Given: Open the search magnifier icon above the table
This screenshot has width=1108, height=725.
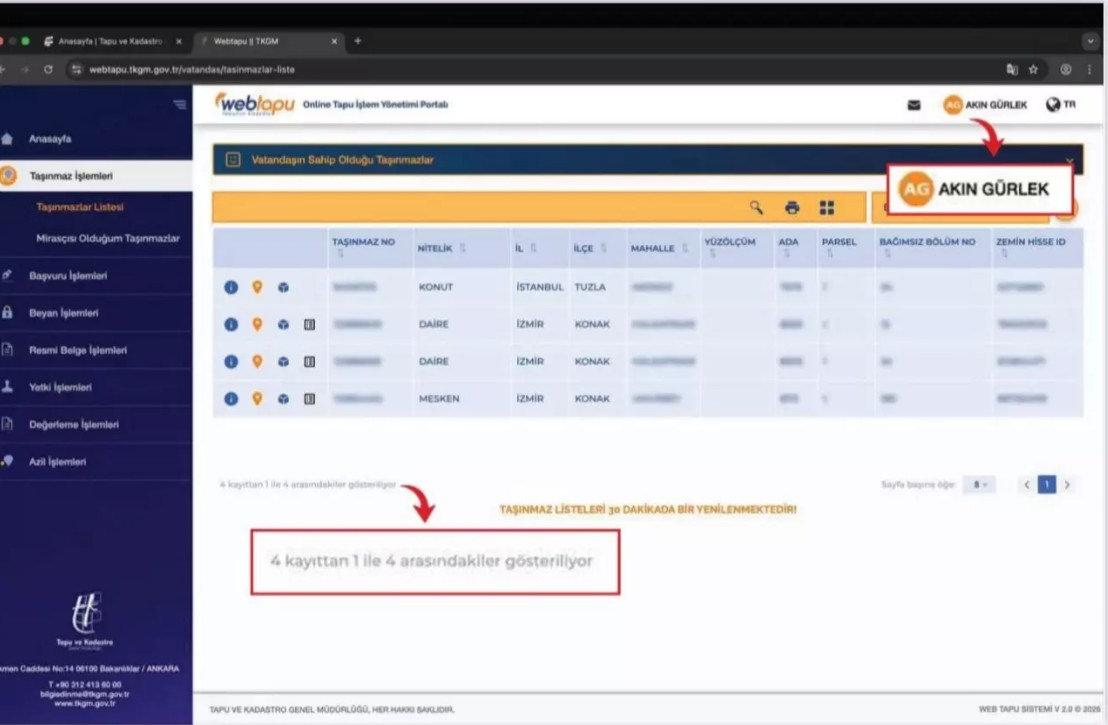Looking at the screenshot, I should tap(754, 207).
